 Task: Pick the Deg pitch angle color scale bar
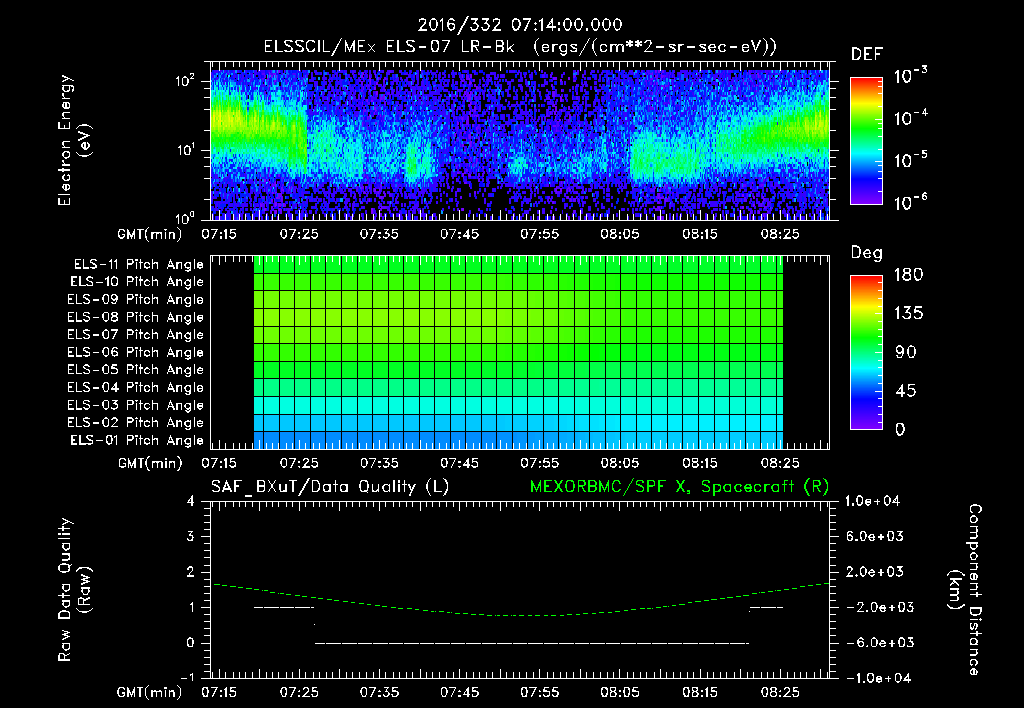[x=866, y=353]
